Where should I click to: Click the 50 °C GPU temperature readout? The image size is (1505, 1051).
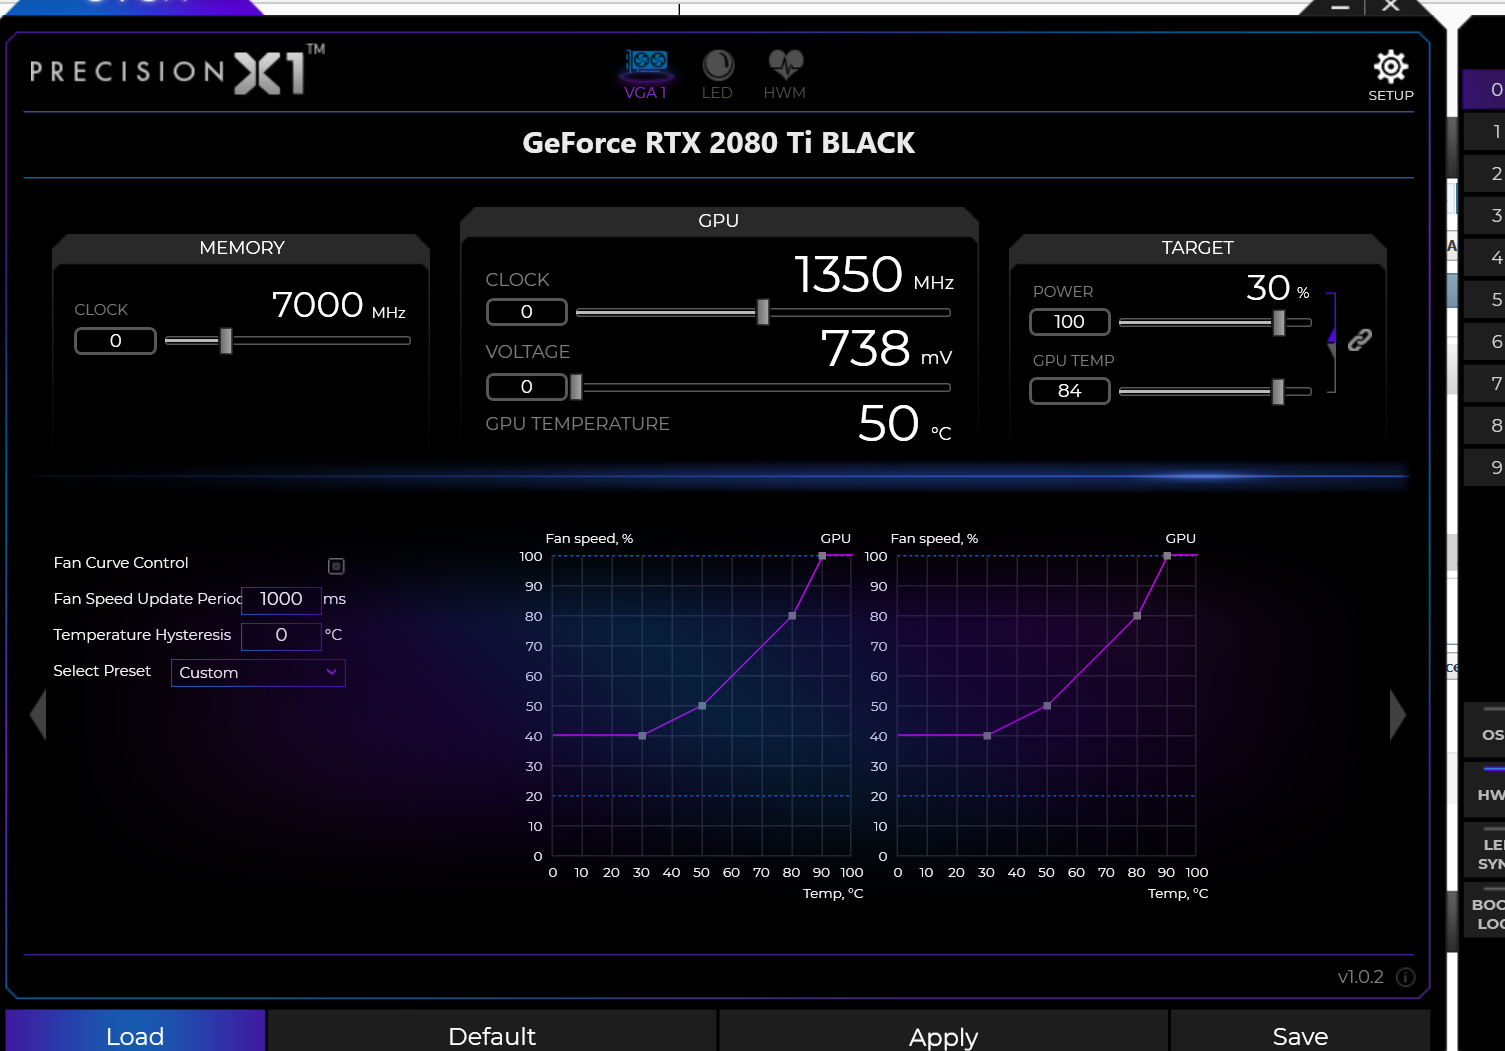[905, 424]
